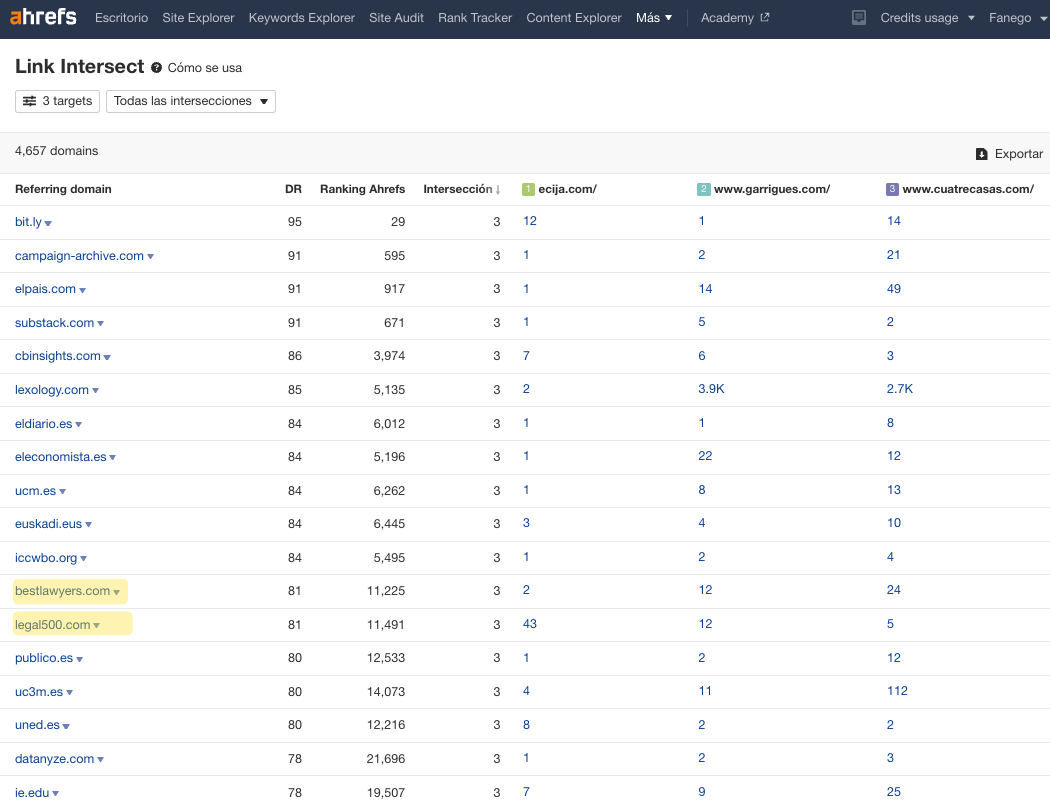Image resolution: width=1050 pixels, height=806 pixels.
Task: Expand the Más menu in navigation
Action: click(x=654, y=18)
